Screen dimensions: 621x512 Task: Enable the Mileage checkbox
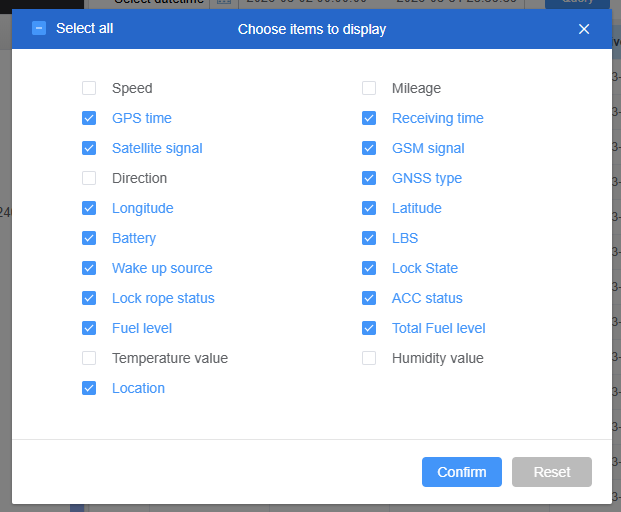pyautogui.click(x=369, y=88)
